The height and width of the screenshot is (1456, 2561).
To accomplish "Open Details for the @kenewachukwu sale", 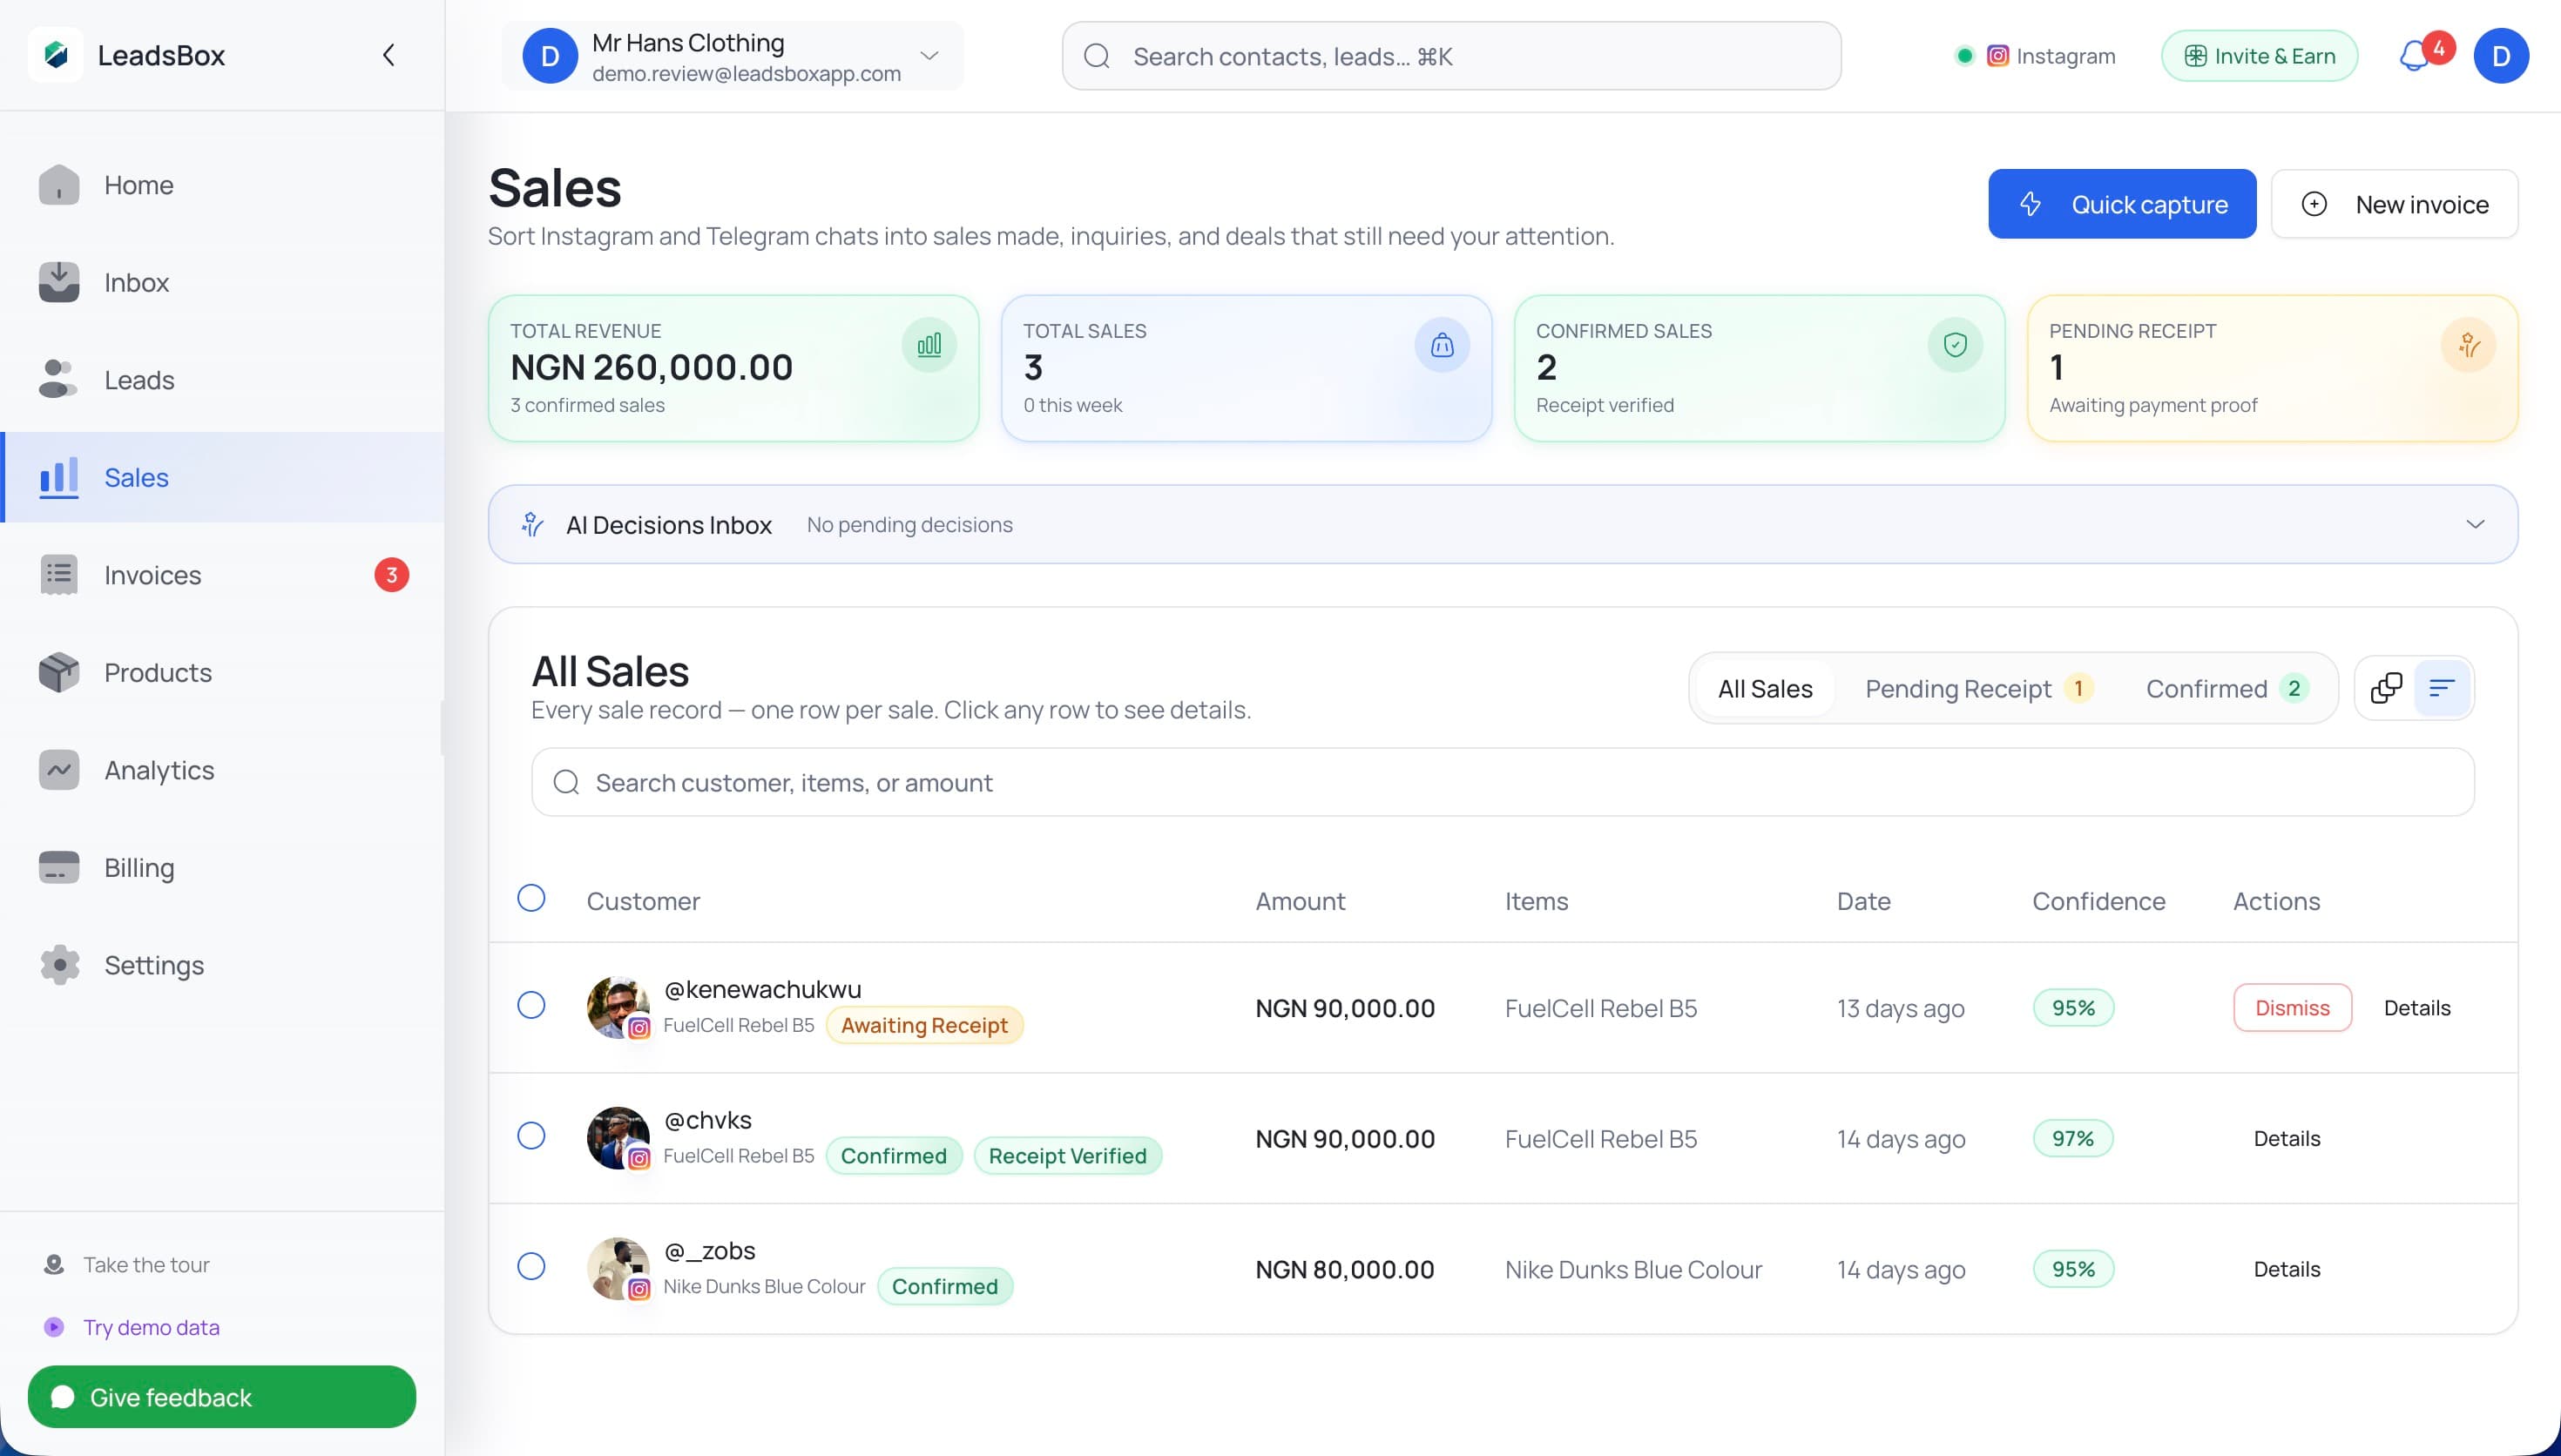I will click(2416, 1008).
